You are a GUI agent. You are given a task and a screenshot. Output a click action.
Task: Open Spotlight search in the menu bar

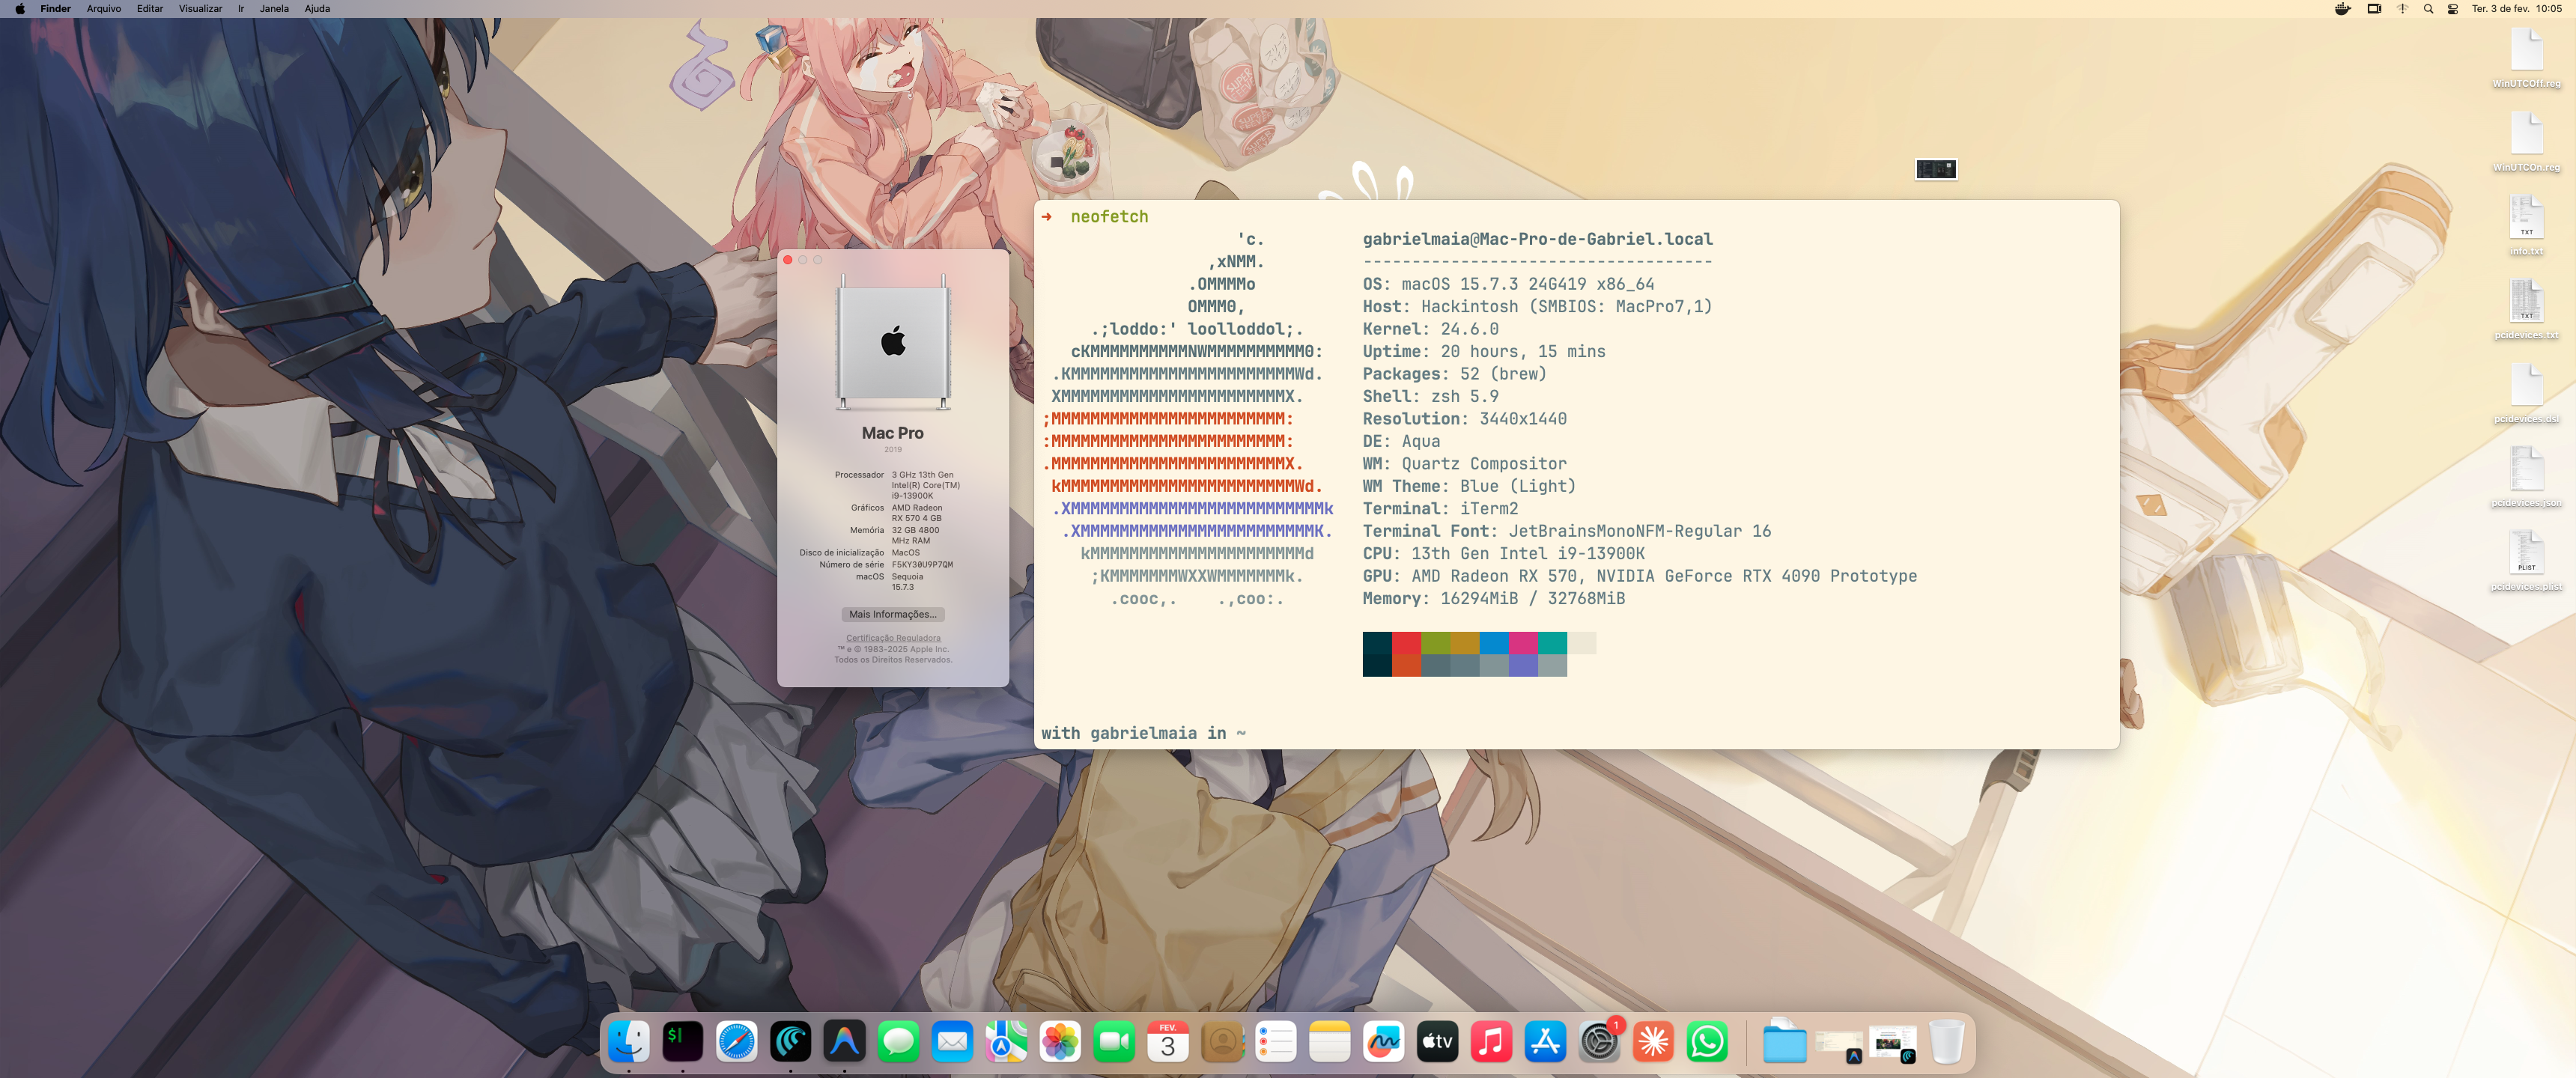click(2428, 9)
